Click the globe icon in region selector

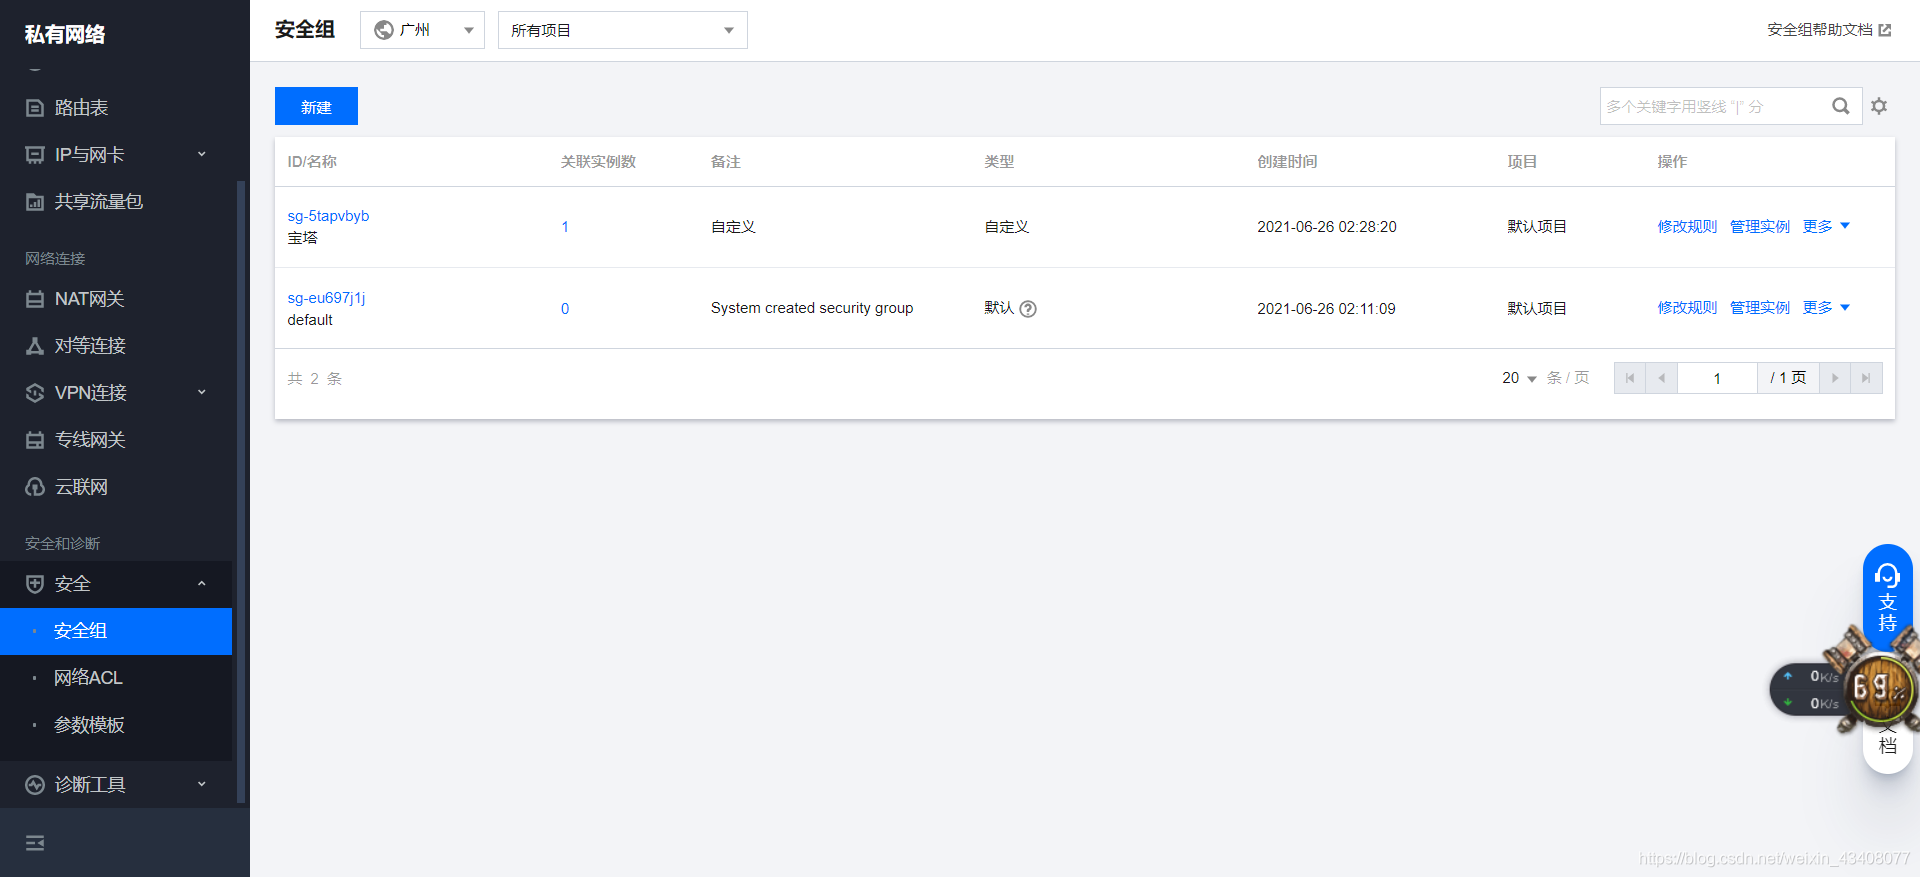384,30
